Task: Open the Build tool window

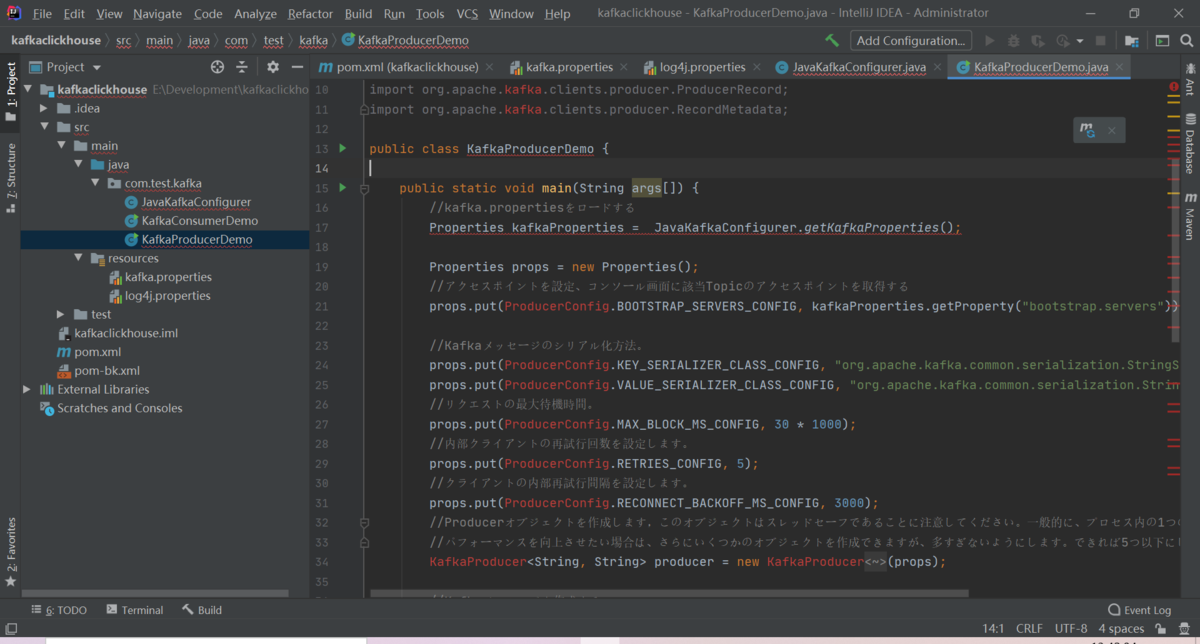Action: (x=202, y=610)
